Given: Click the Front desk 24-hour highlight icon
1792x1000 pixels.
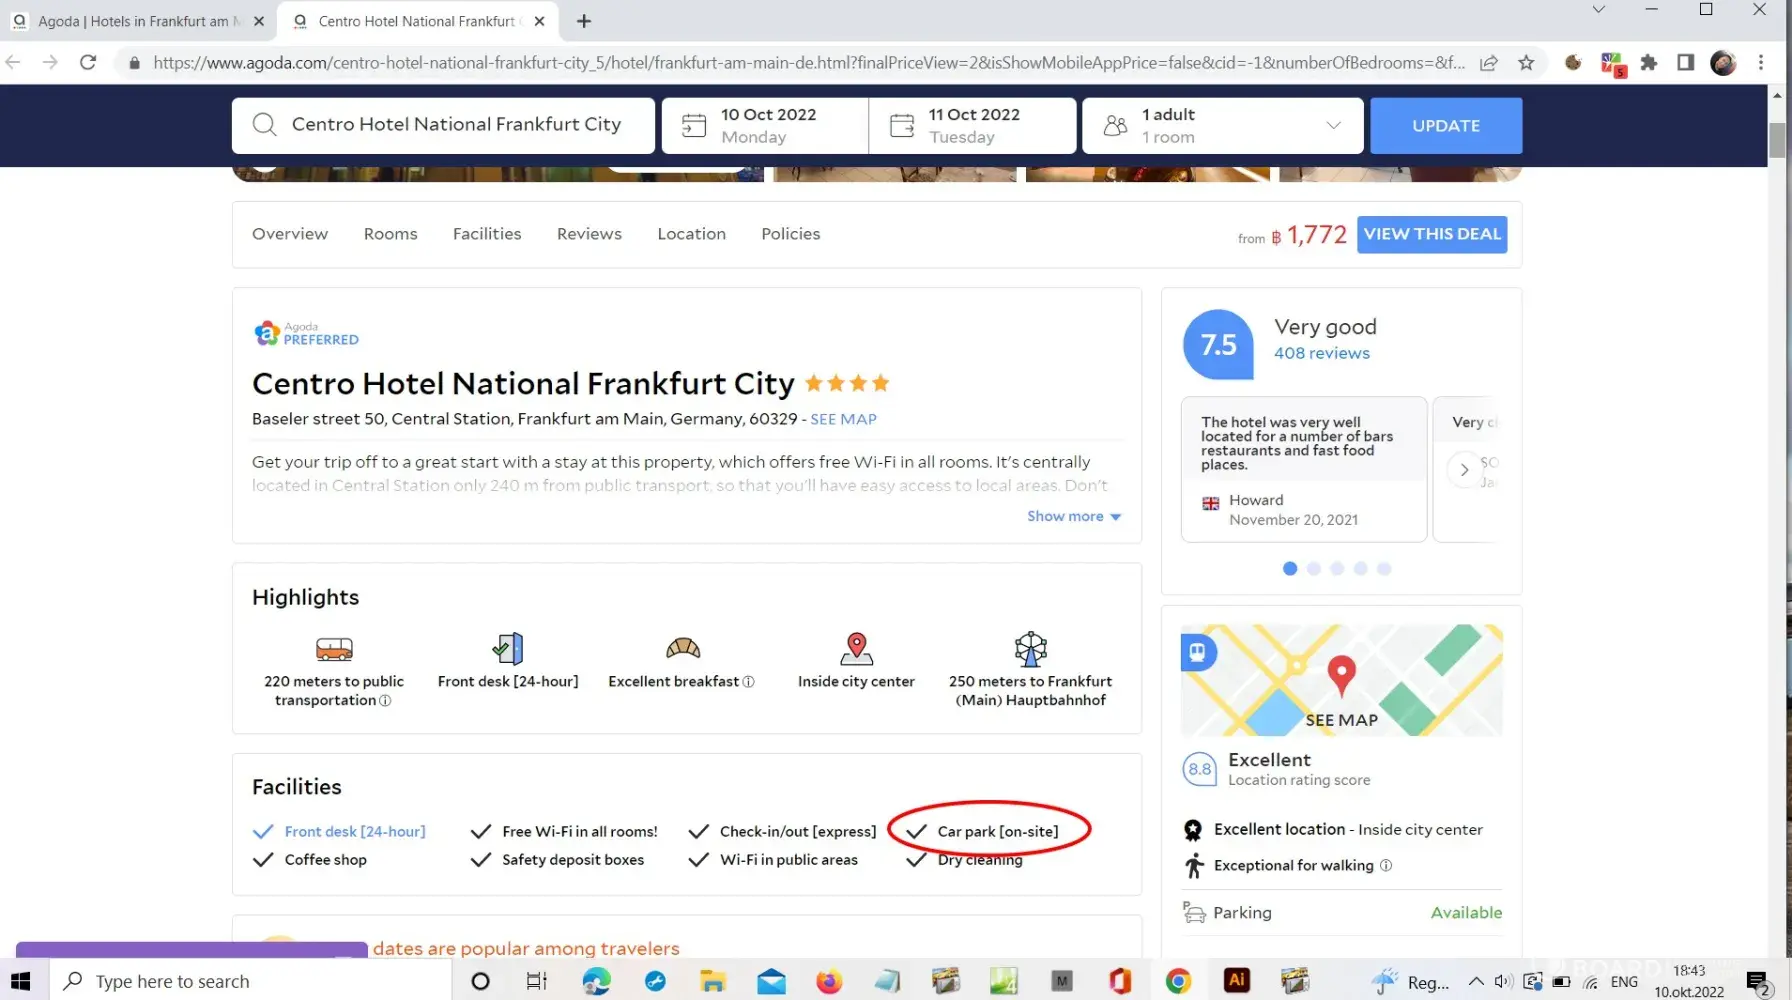Looking at the screenshot, I should tap(508, 649).
